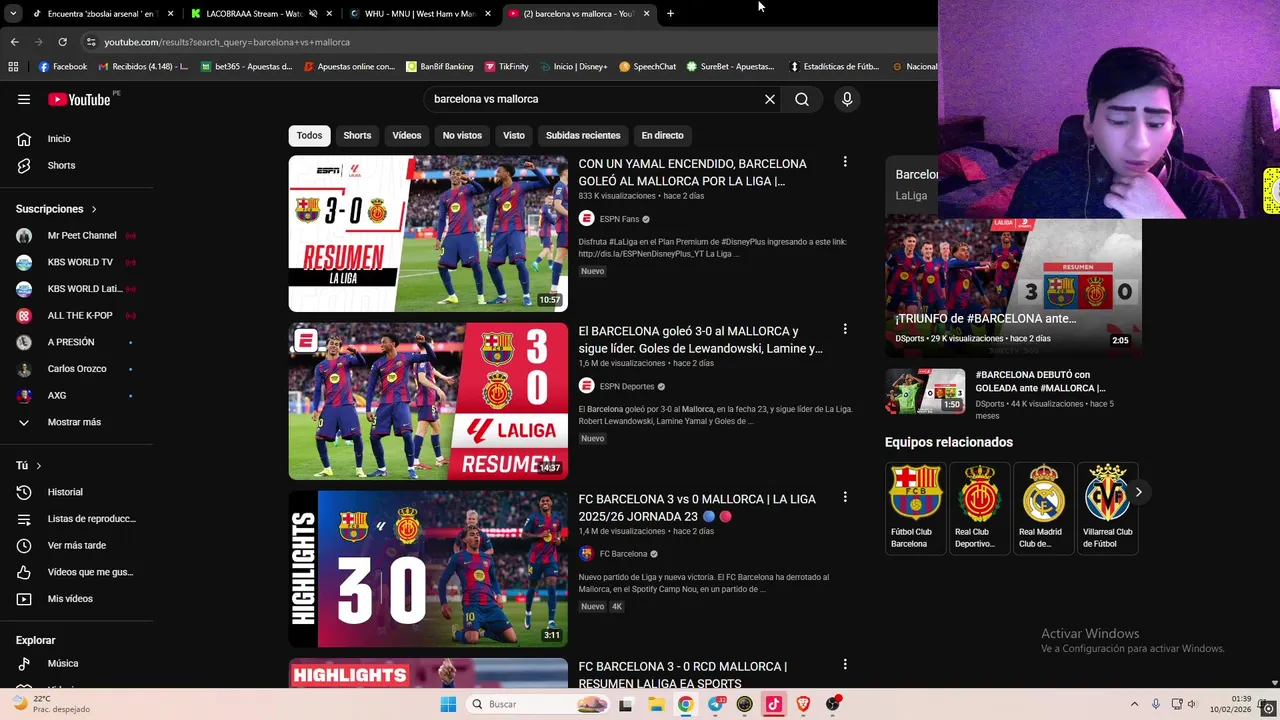Reload the page in browser toolbar
This screenshot has width=1280, height=720.
[62, 42]
